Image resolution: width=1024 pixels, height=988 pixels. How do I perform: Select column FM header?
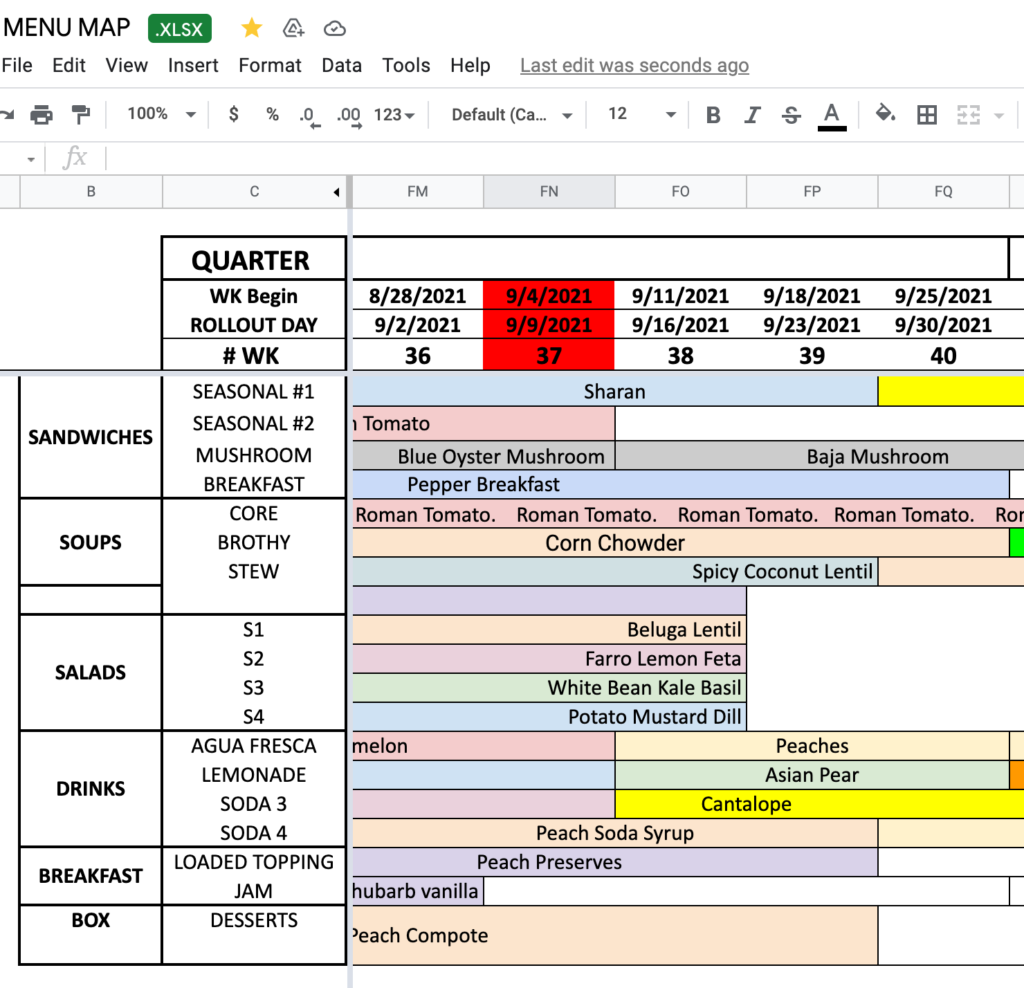pos(417,191)
